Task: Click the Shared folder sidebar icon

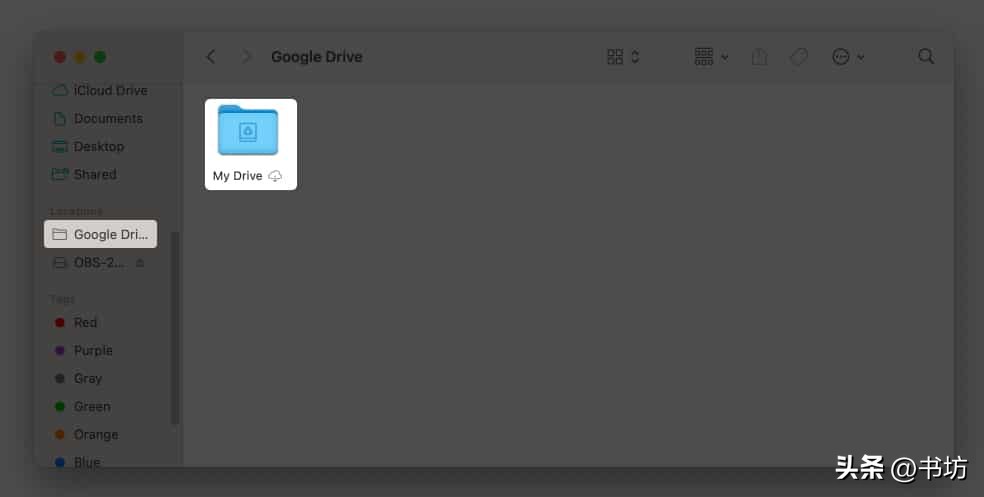Action: [60, 174]
